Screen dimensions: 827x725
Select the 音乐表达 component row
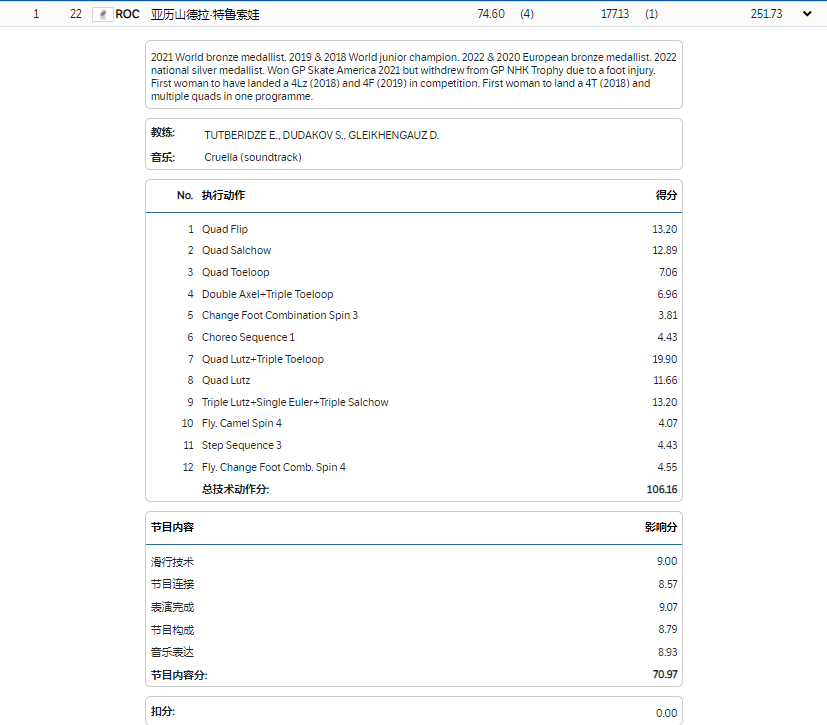[x=414, y=652]
